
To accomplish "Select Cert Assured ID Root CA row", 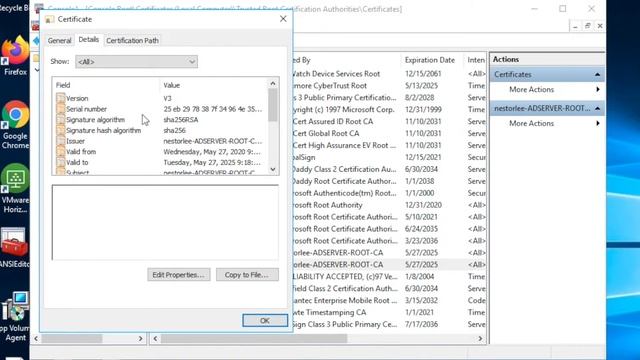I will (389, 122).
